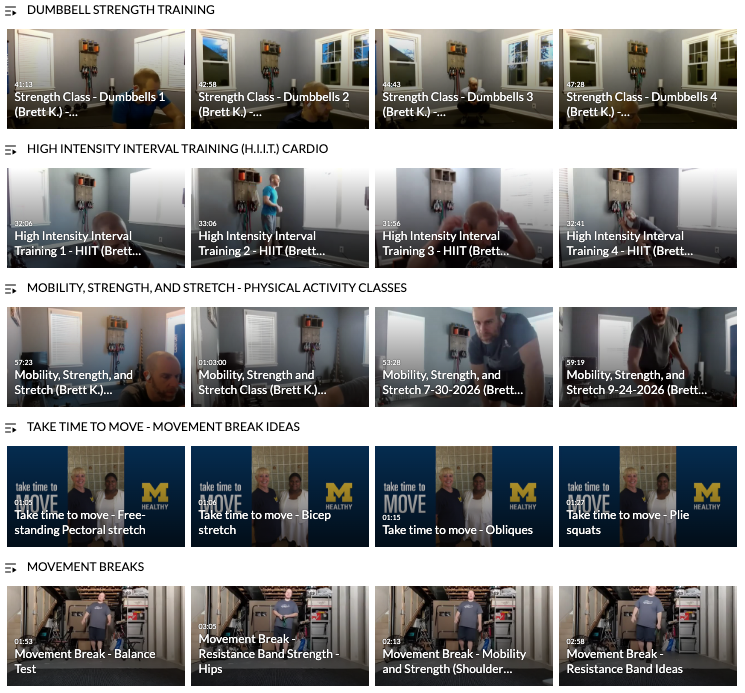745x693 pixels.
Task: Play Strength Class - Dumbbells 1 video
Action: click(96, 79)
